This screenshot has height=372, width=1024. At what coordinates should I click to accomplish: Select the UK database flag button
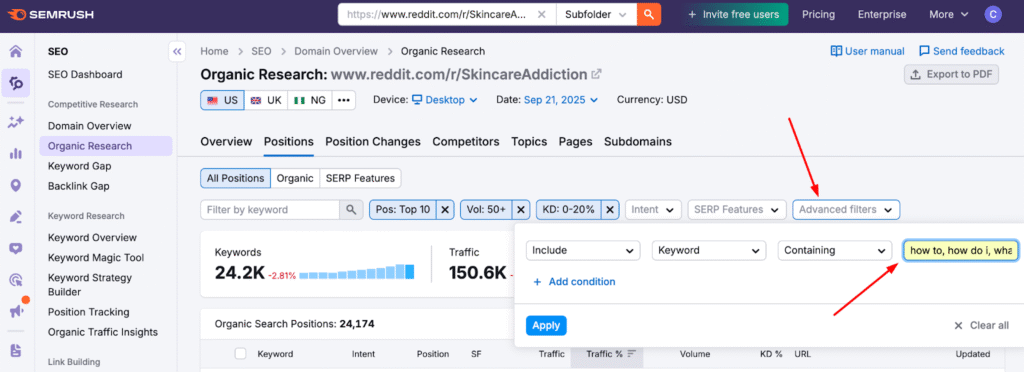pyautogui.click(x=266, y=101)
